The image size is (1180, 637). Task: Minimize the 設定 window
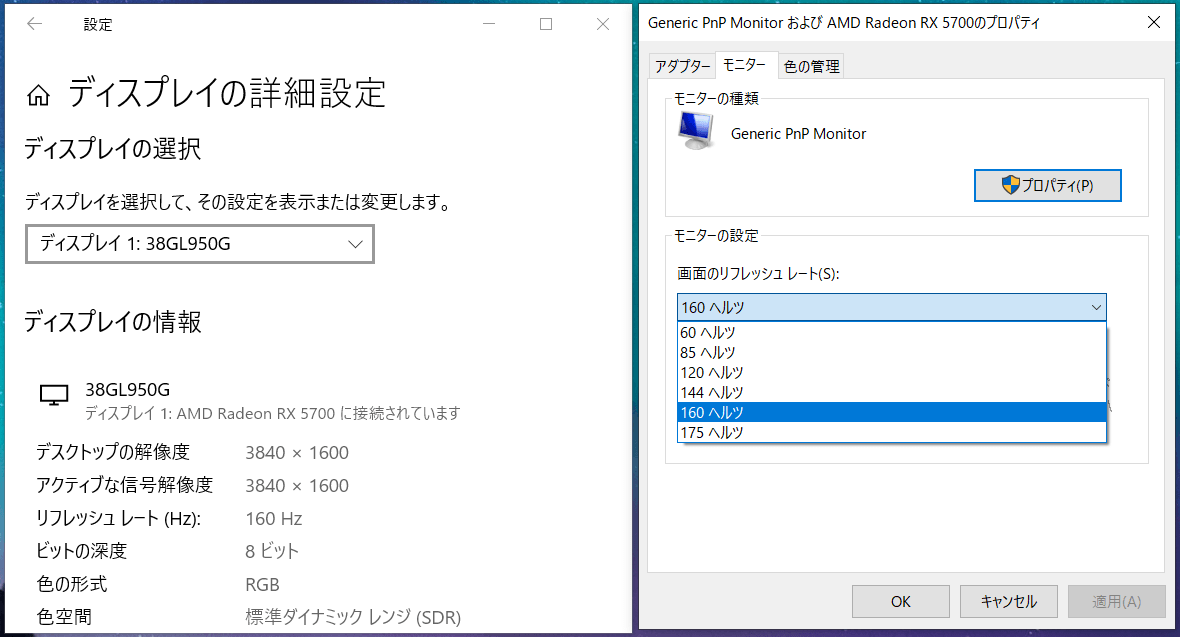pyautogui.click(x=489, y=24)
